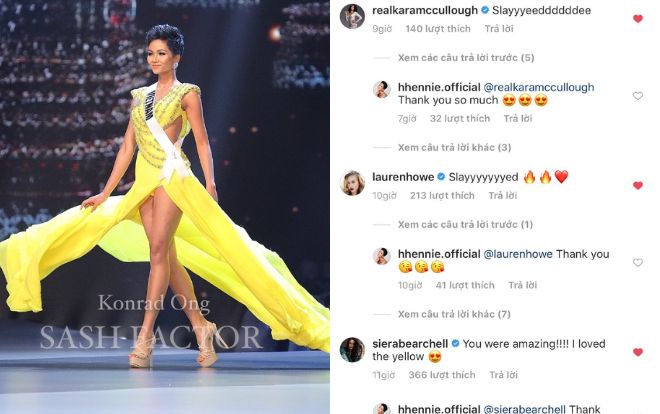
Task: Open sierabearchell's profile avatar
Action: point(352,350)
